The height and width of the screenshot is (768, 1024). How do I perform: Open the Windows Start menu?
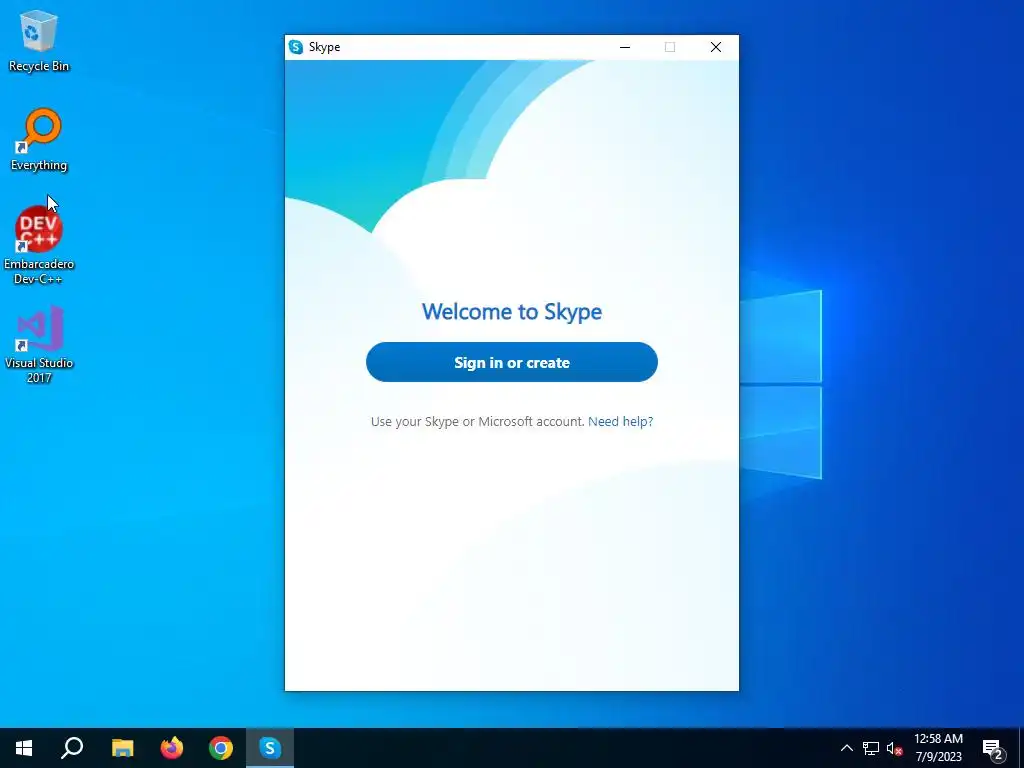24,748
